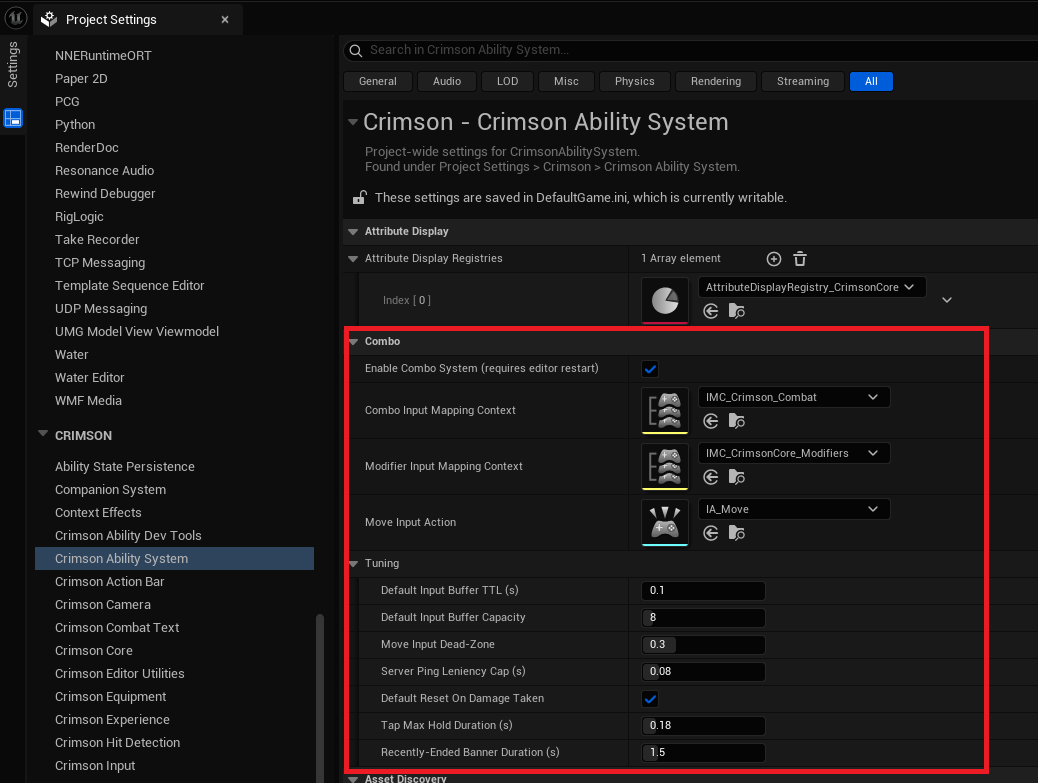Browse to AttributeDisplayRegistry_CrimsonCore in Content Browser
The image size is (1038, 783).
(736, 311)
